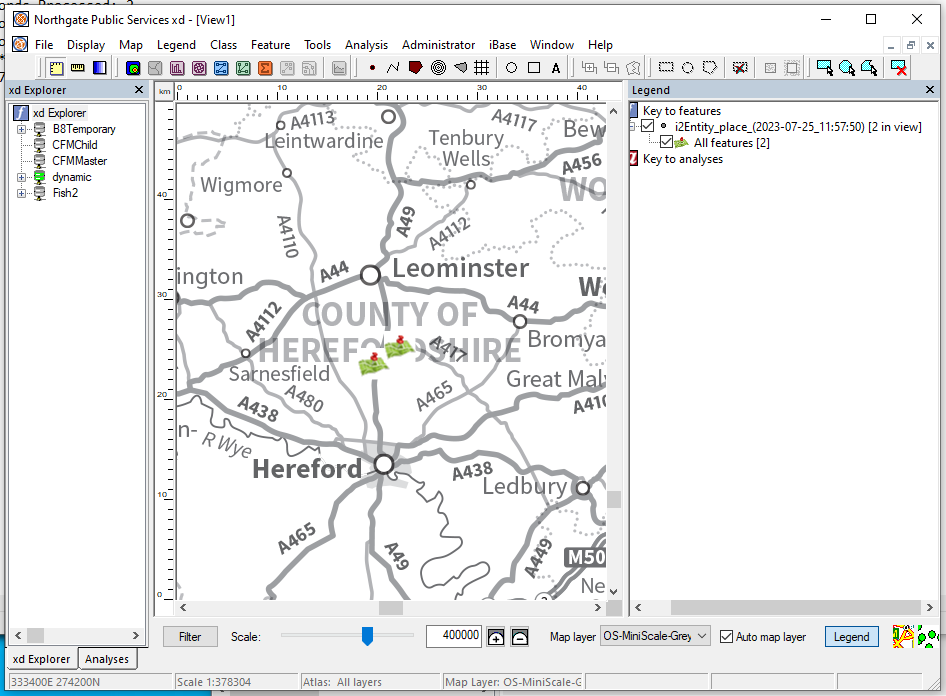Enable the Auto map layer checkbox
Screen dimensions: 946x696
click(x=724, y=636)
